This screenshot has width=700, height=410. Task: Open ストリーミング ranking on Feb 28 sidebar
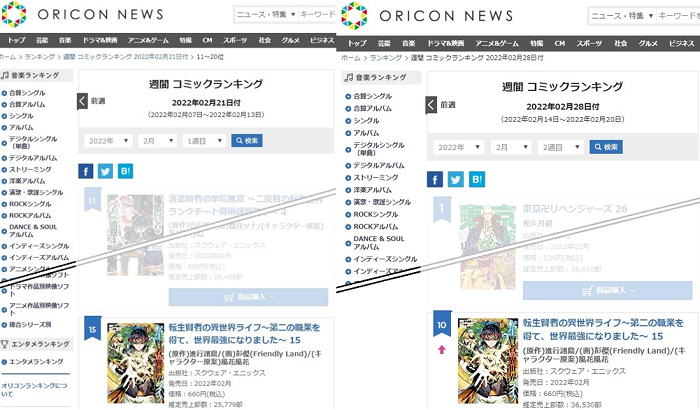pos(376,177)
